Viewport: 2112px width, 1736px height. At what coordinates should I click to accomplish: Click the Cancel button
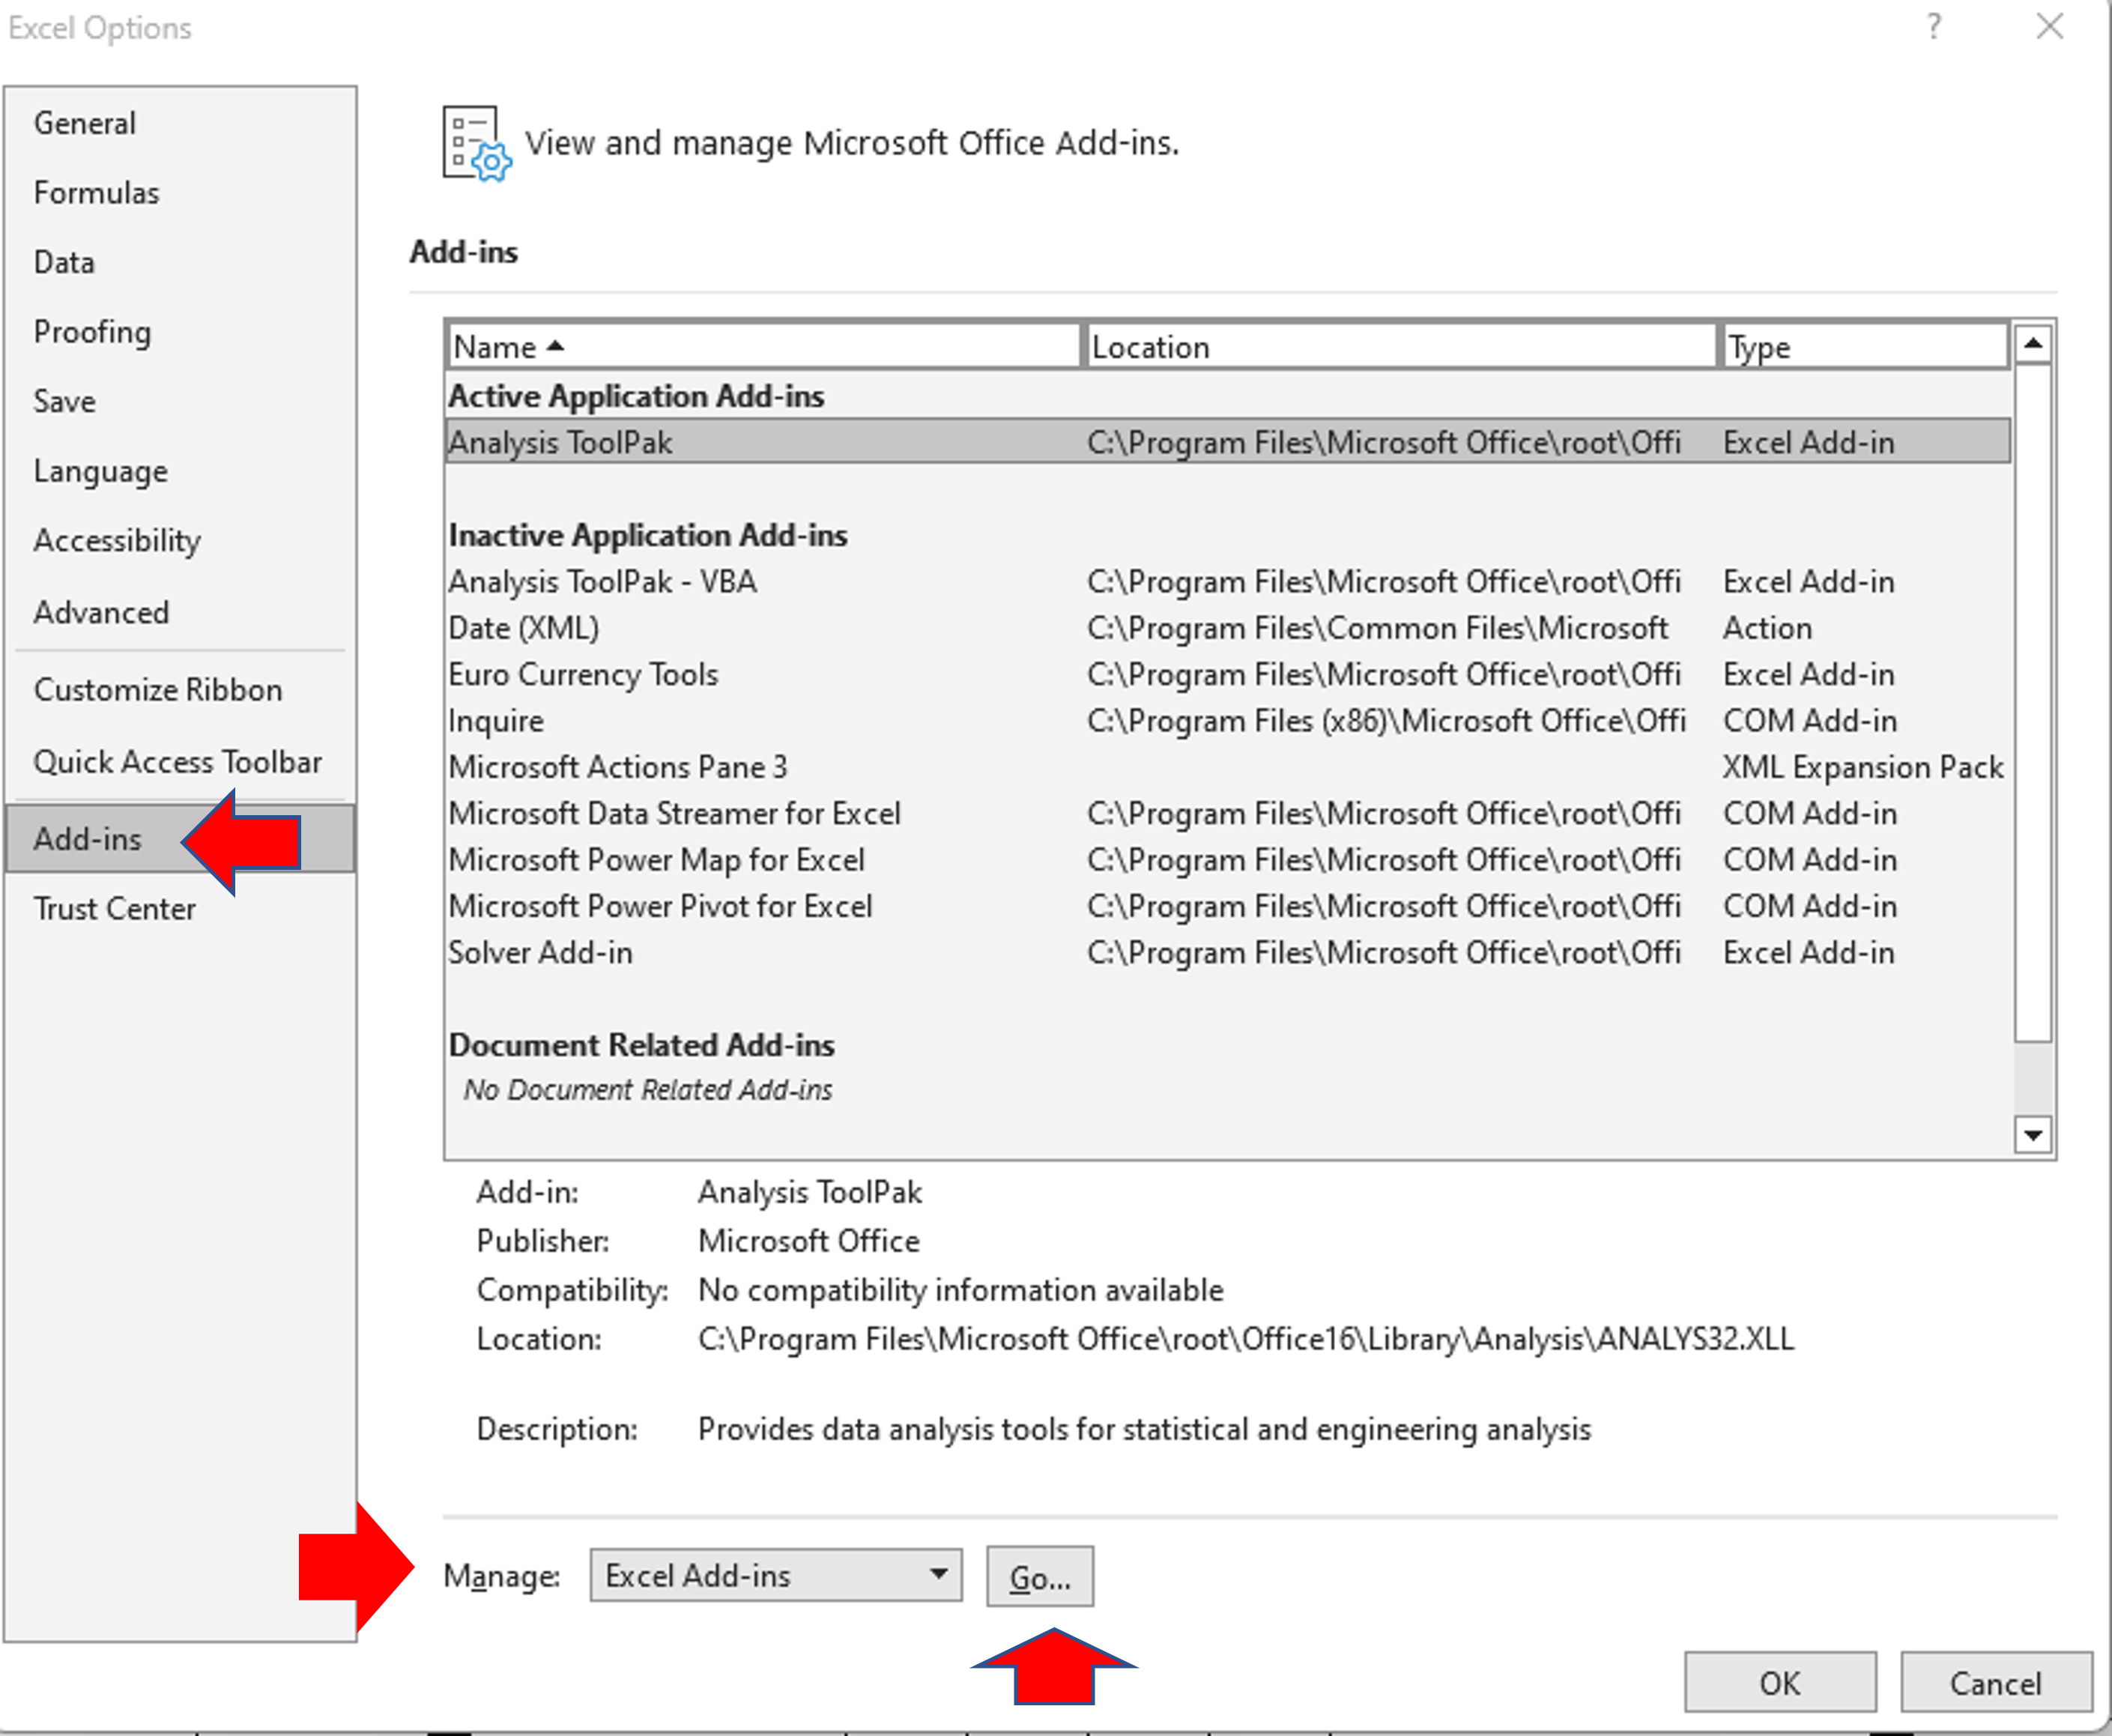click(x=1995, y=1683)
